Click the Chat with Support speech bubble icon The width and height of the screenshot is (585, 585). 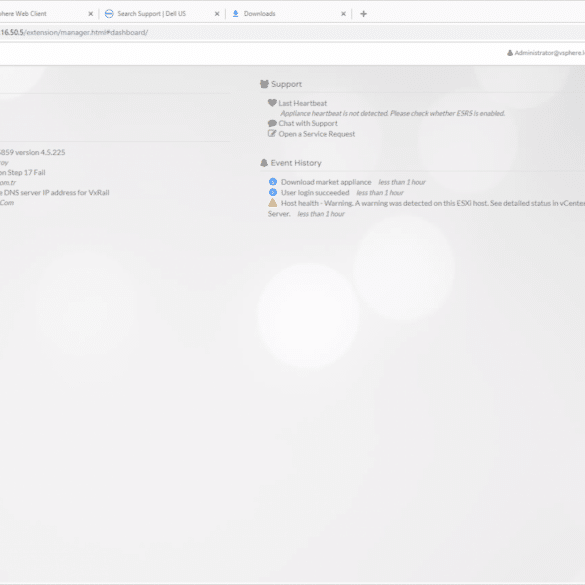point(272,123)
